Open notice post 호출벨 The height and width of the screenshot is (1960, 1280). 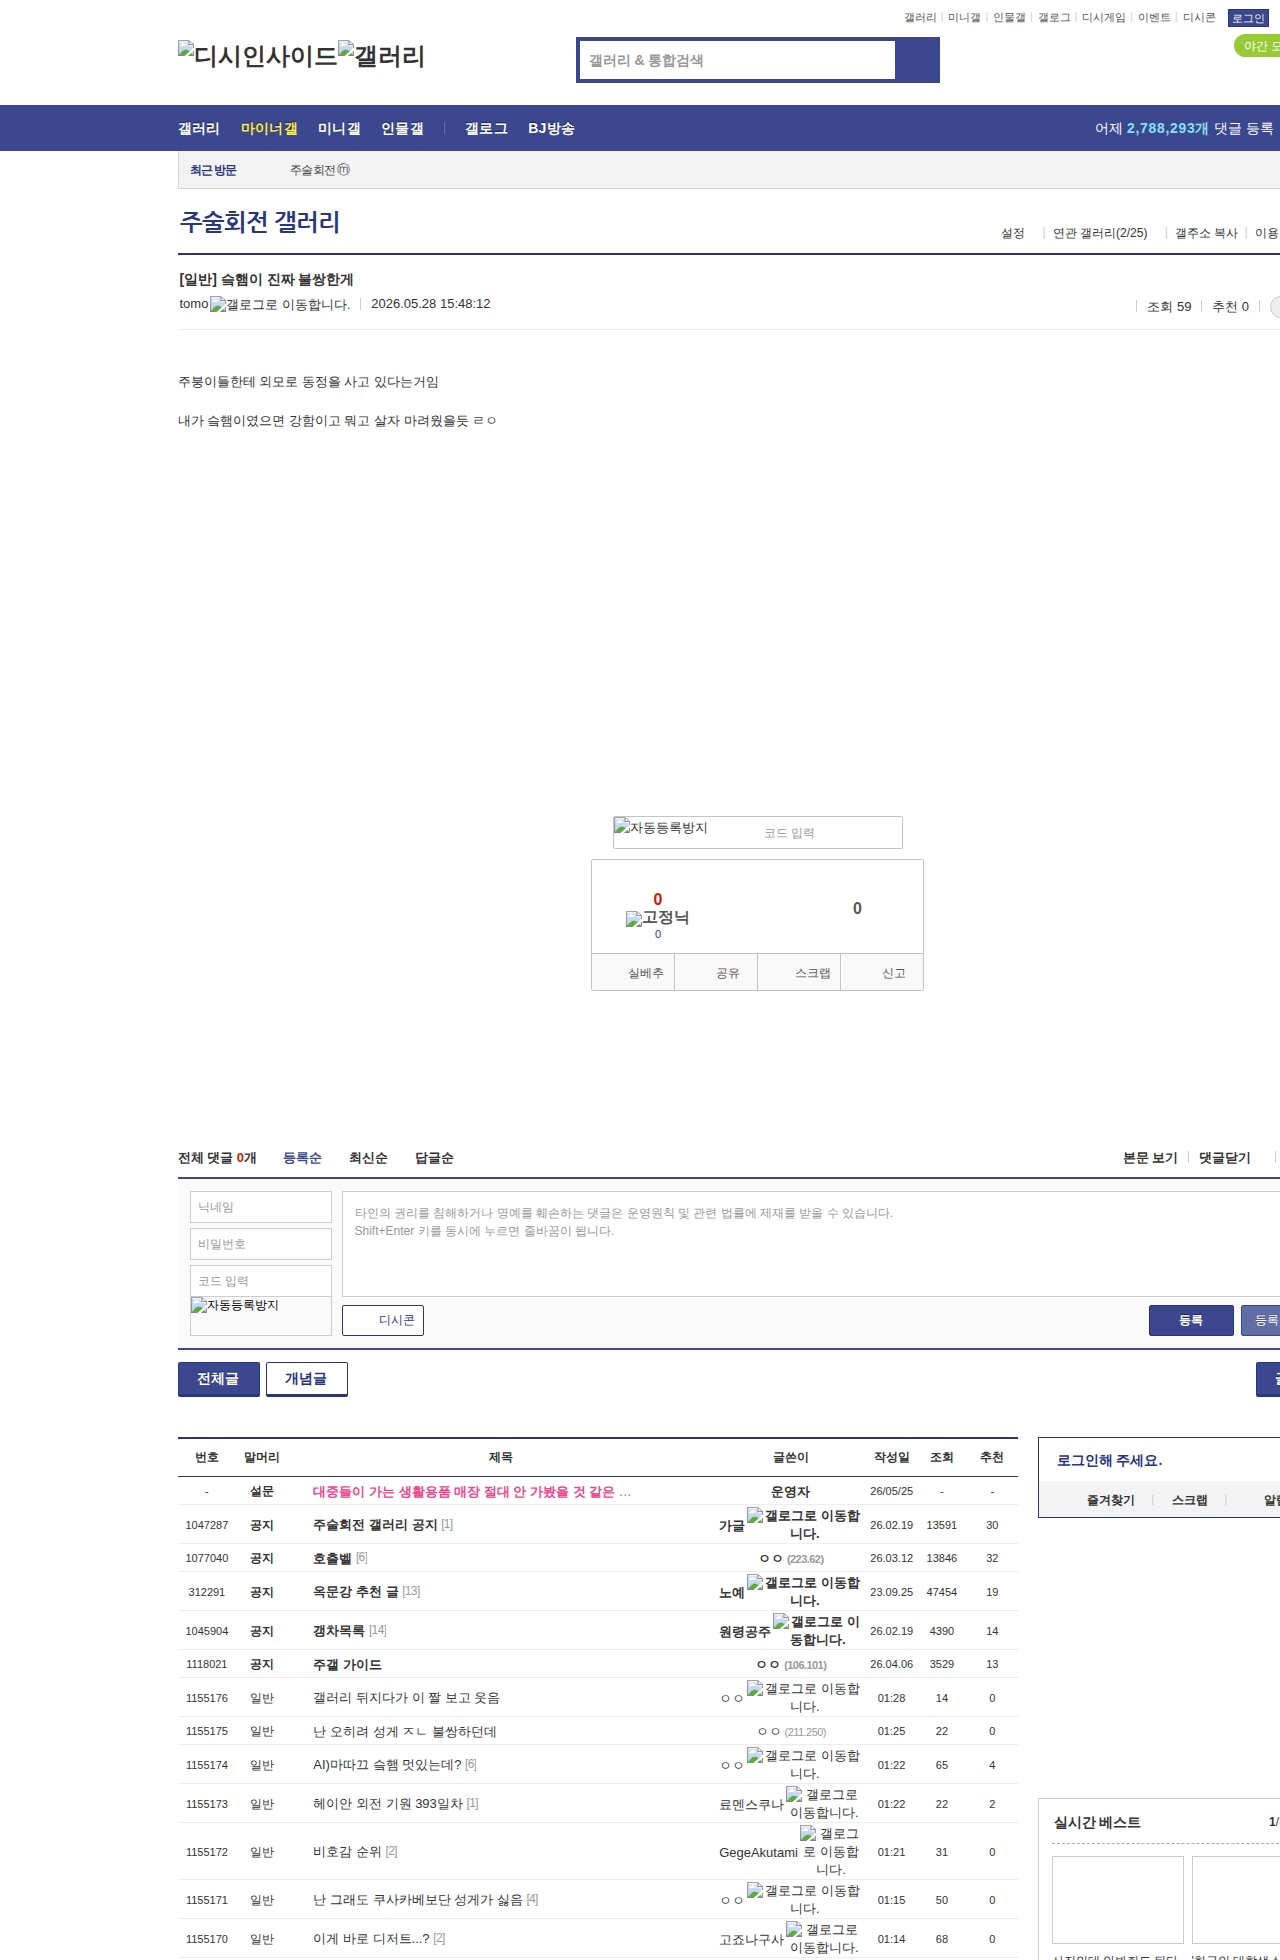click(332, 1558)
